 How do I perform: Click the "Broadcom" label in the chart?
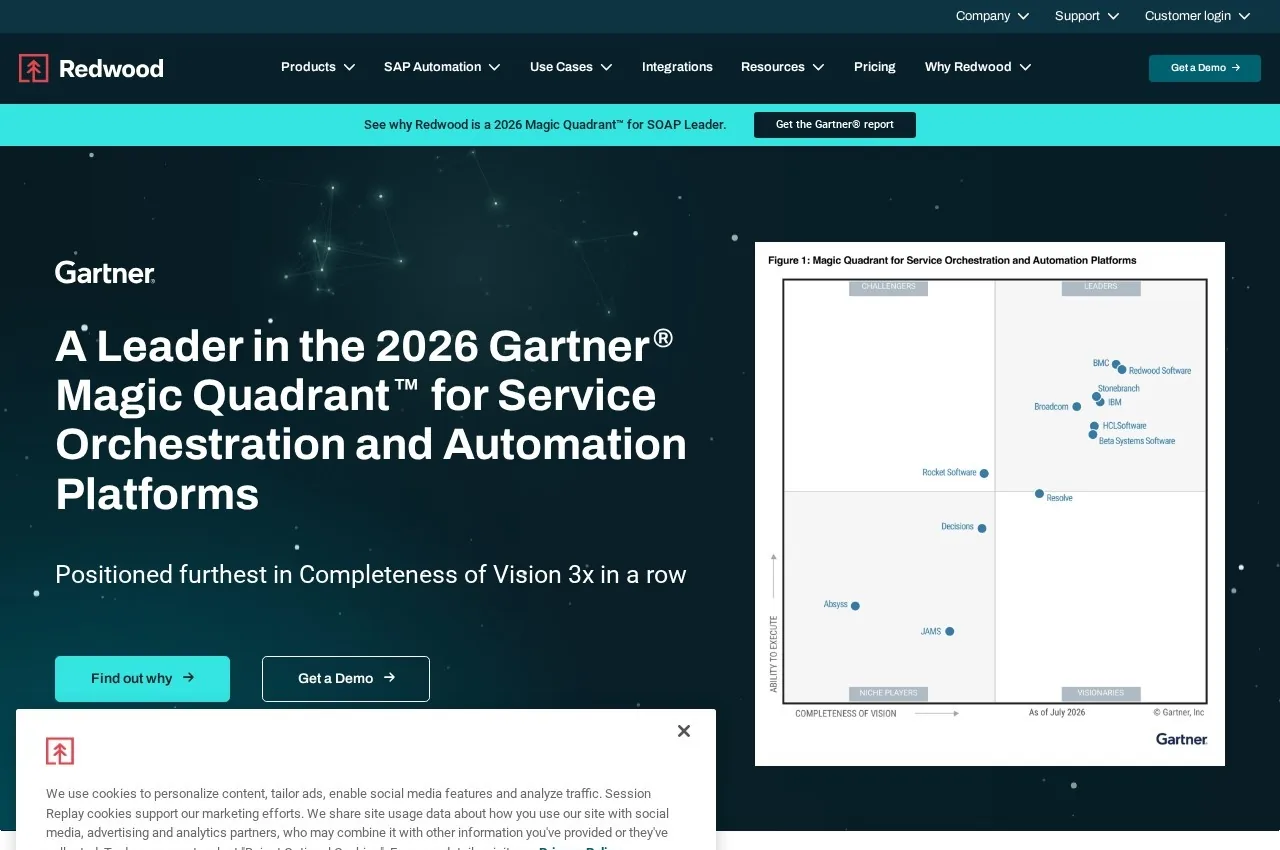click(1051, 407)
